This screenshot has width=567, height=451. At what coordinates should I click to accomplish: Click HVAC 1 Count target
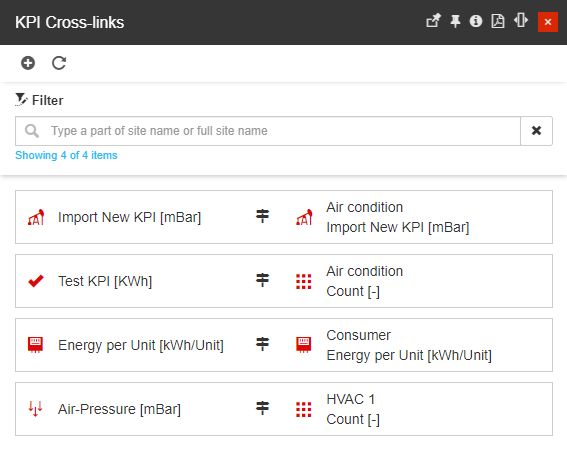pyautogui.click(x=353, y=409)
